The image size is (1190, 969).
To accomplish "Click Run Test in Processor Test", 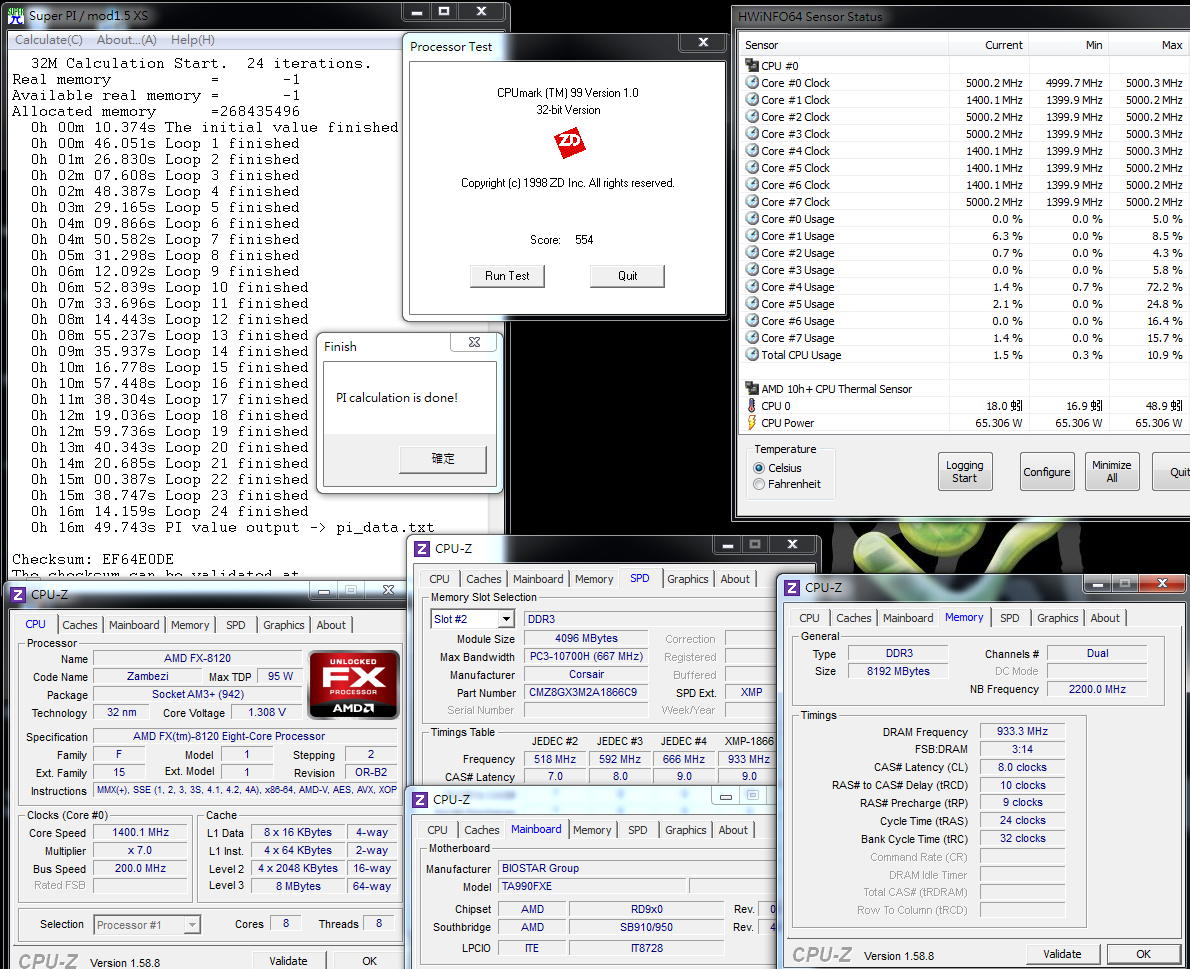I will click(x=507, y=276).
